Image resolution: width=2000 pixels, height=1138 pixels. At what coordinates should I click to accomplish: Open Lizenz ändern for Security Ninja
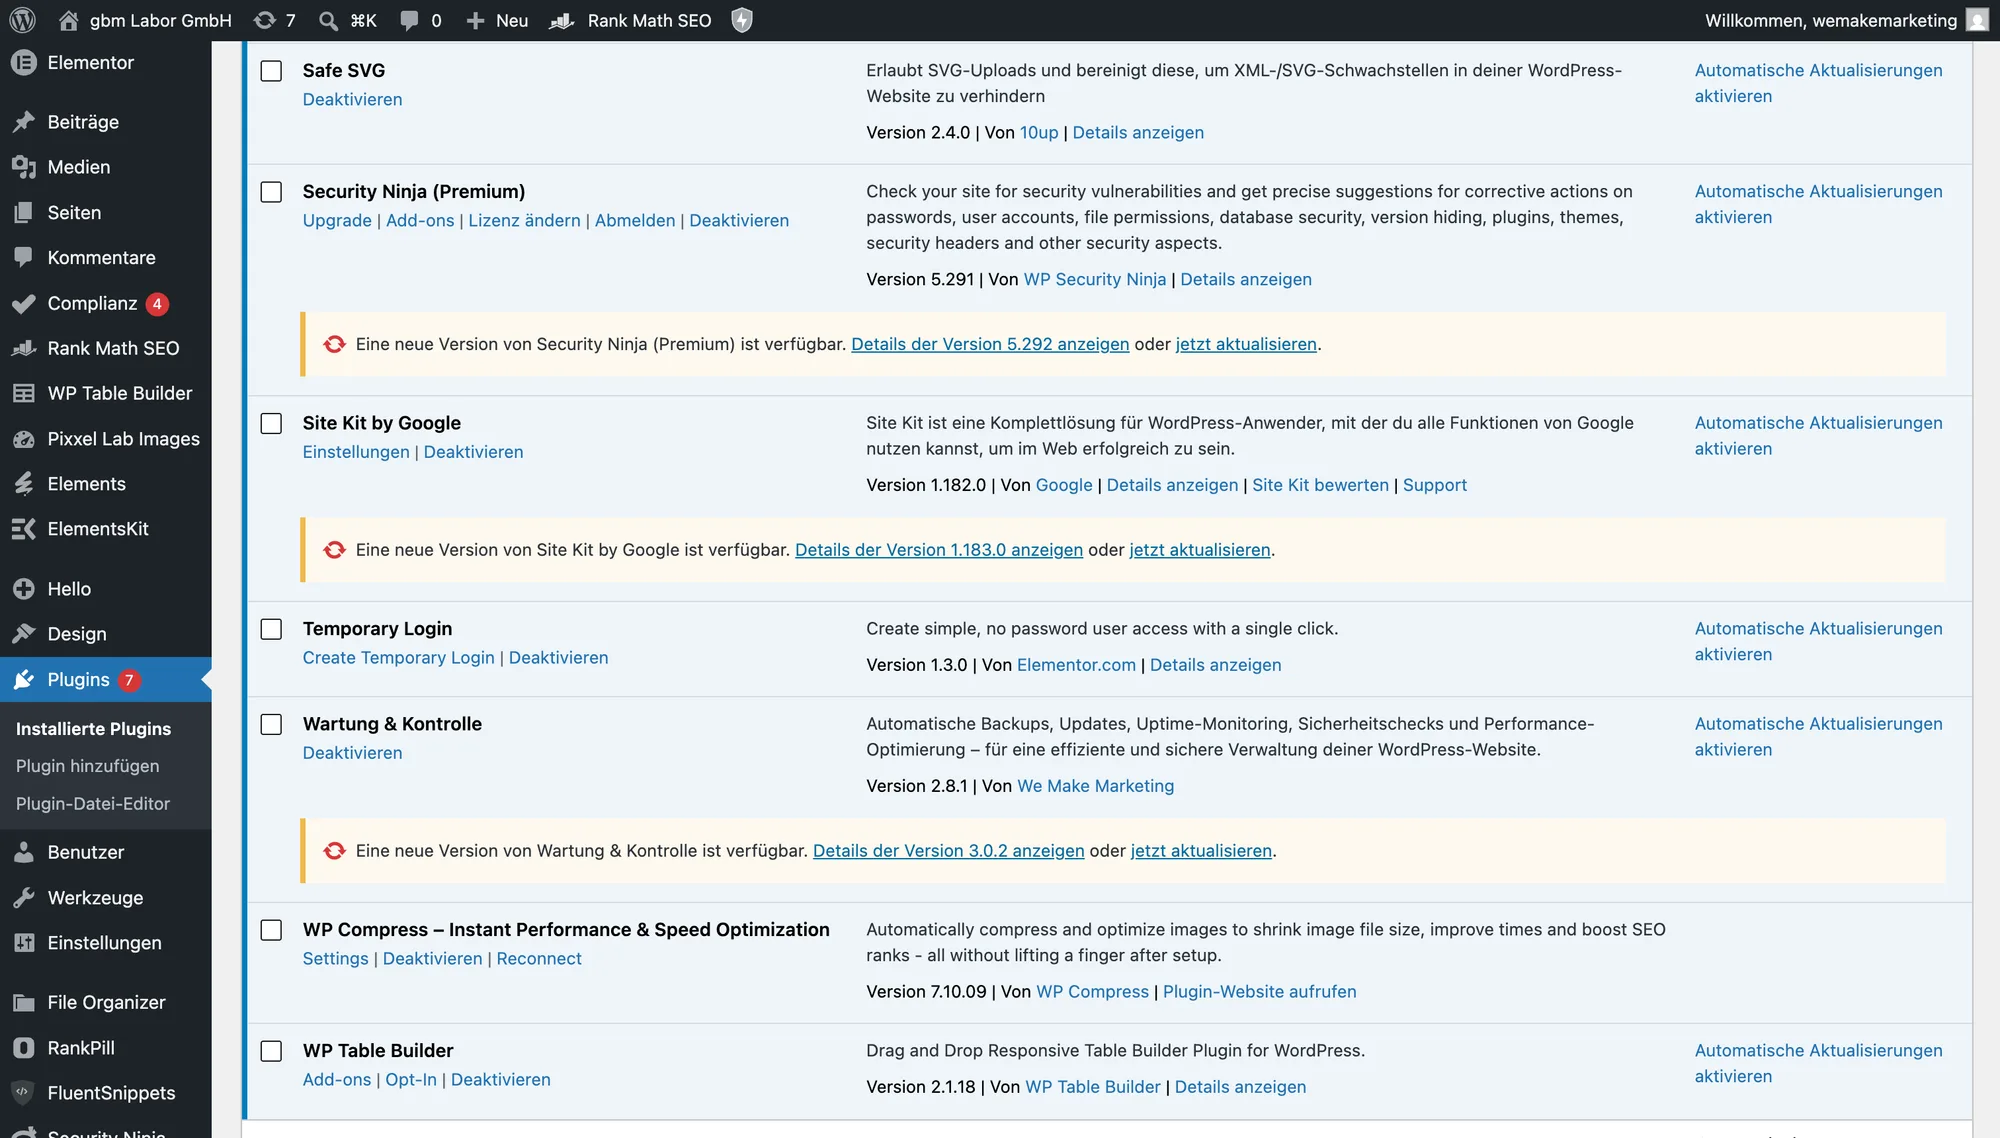coord(524,220)
